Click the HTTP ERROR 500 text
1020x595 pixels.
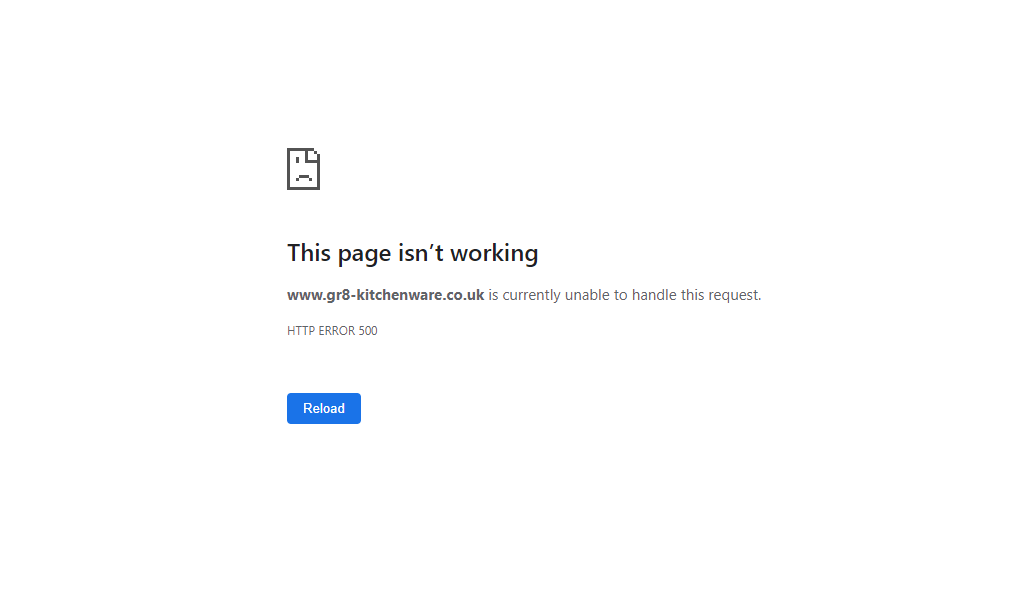[x=332, y=331]
